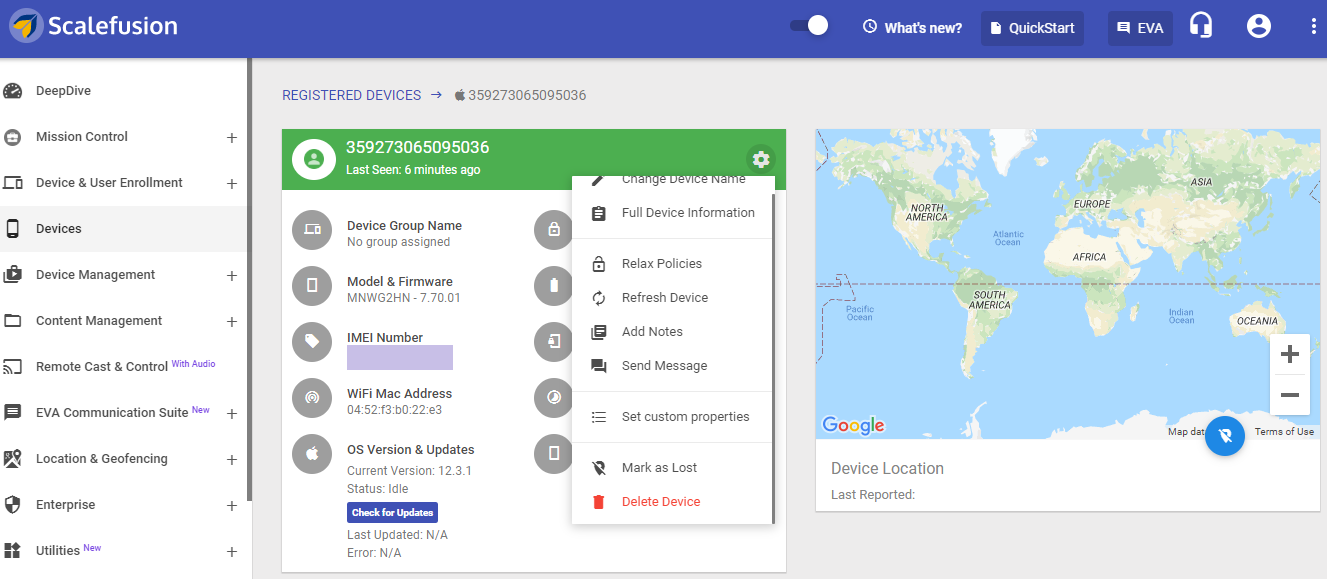The height and width of the screenshot is (579, 1327).
Task: Expand Device & User Enrollment submenu
Action: click(232, 184)
